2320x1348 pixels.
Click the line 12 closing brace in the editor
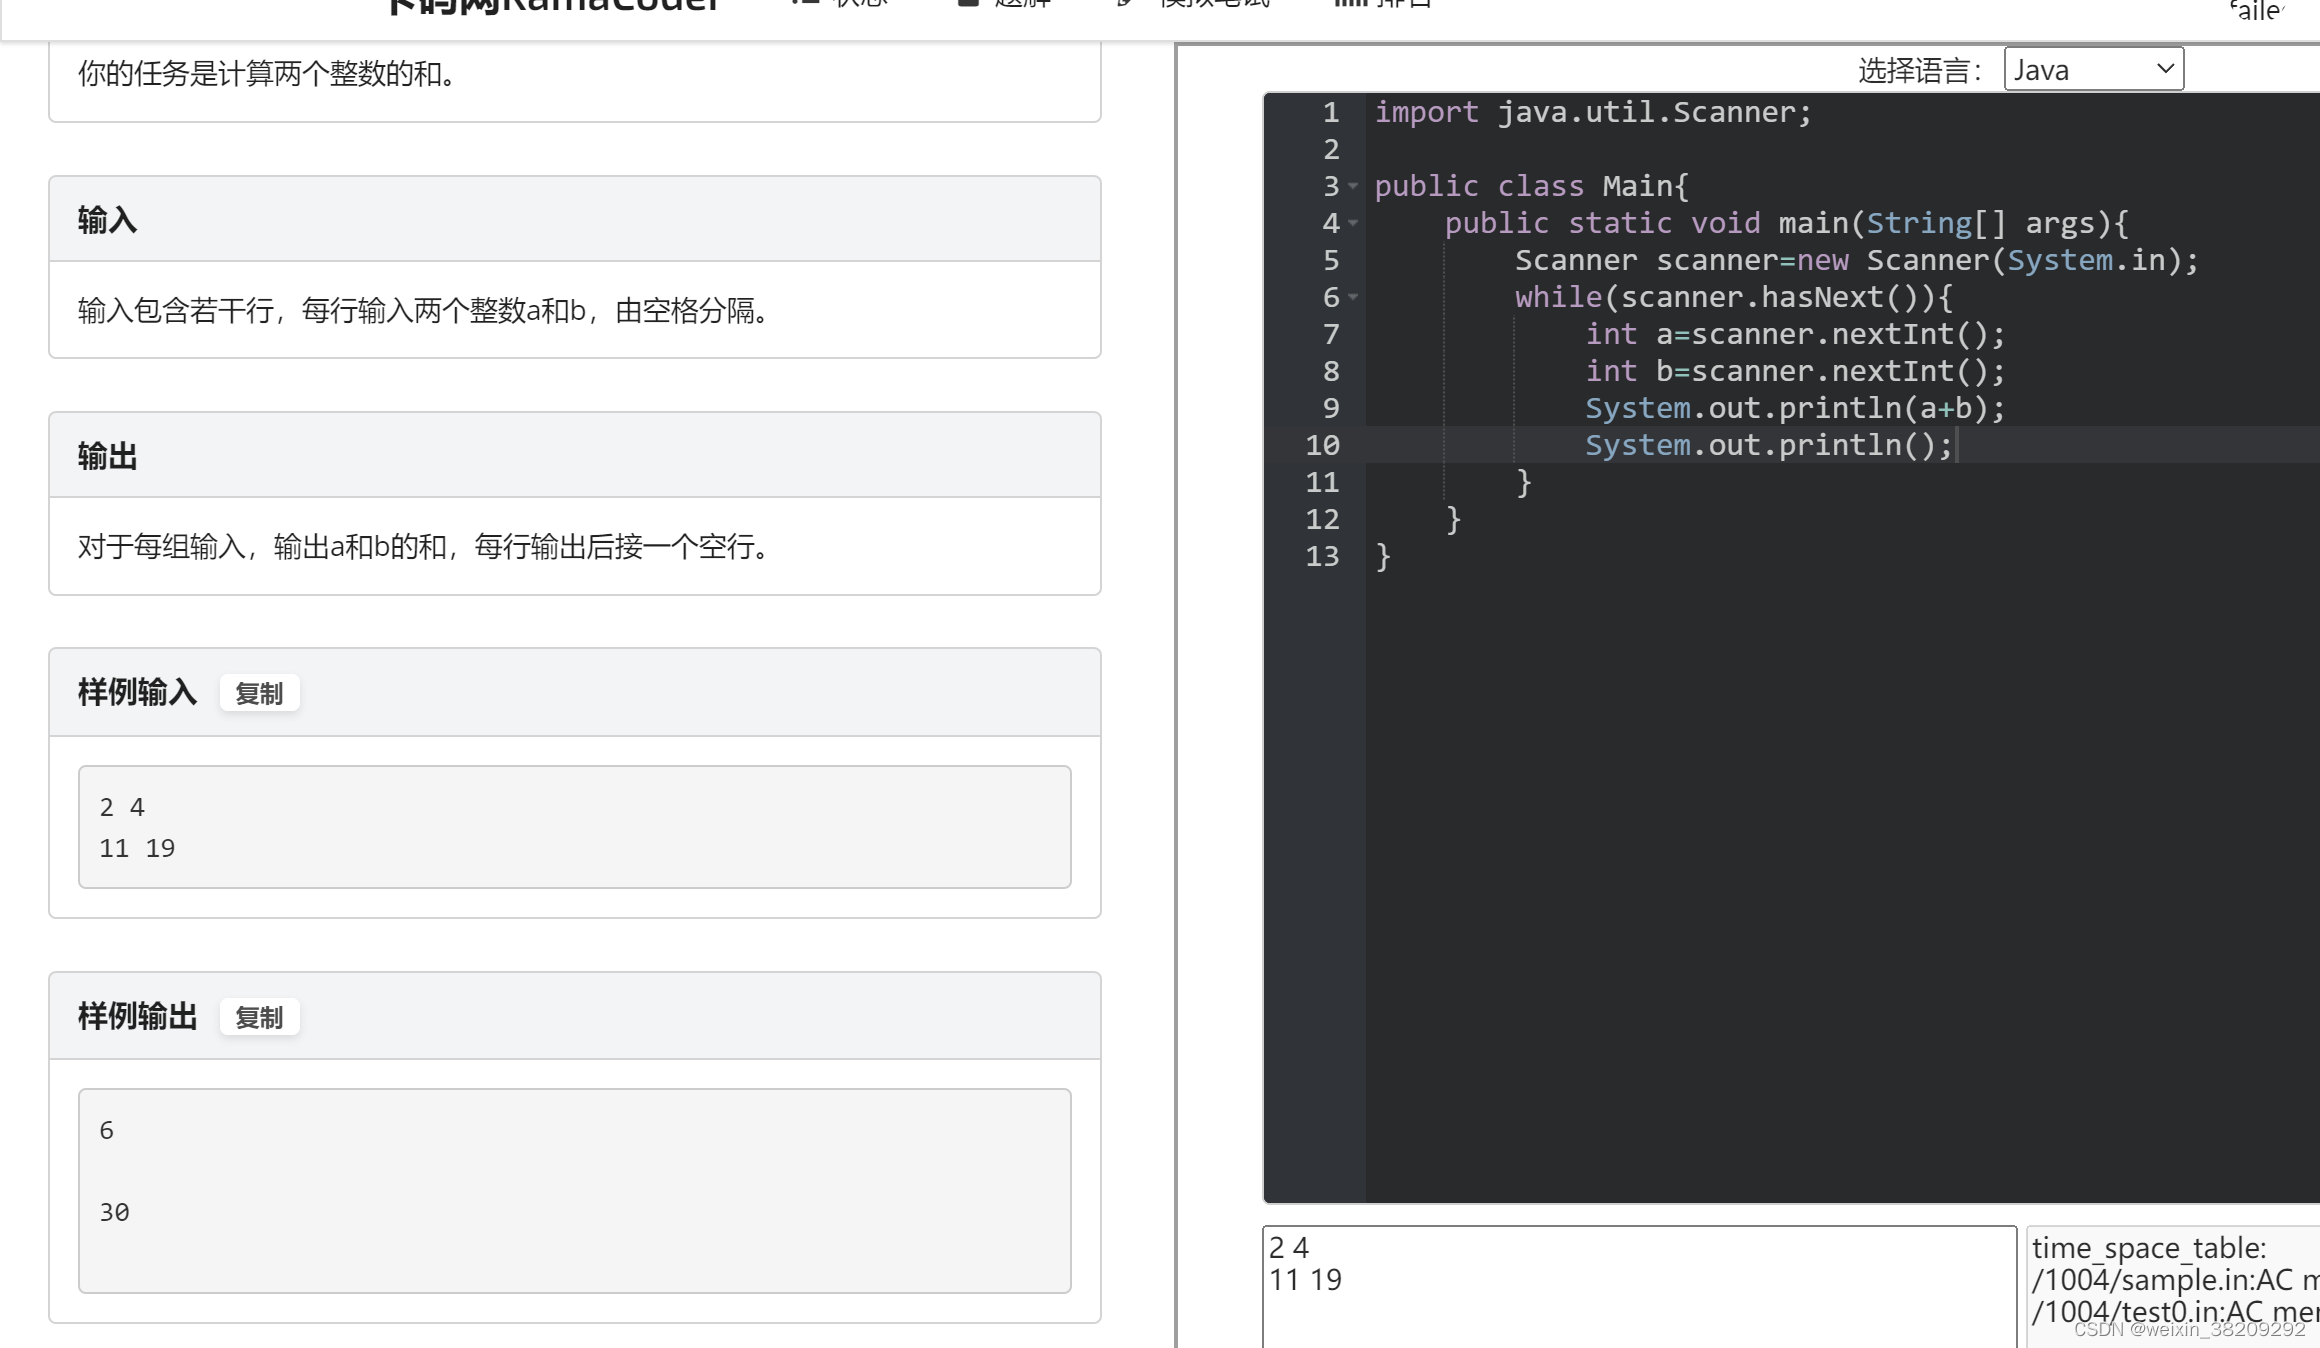[1453, 519]
